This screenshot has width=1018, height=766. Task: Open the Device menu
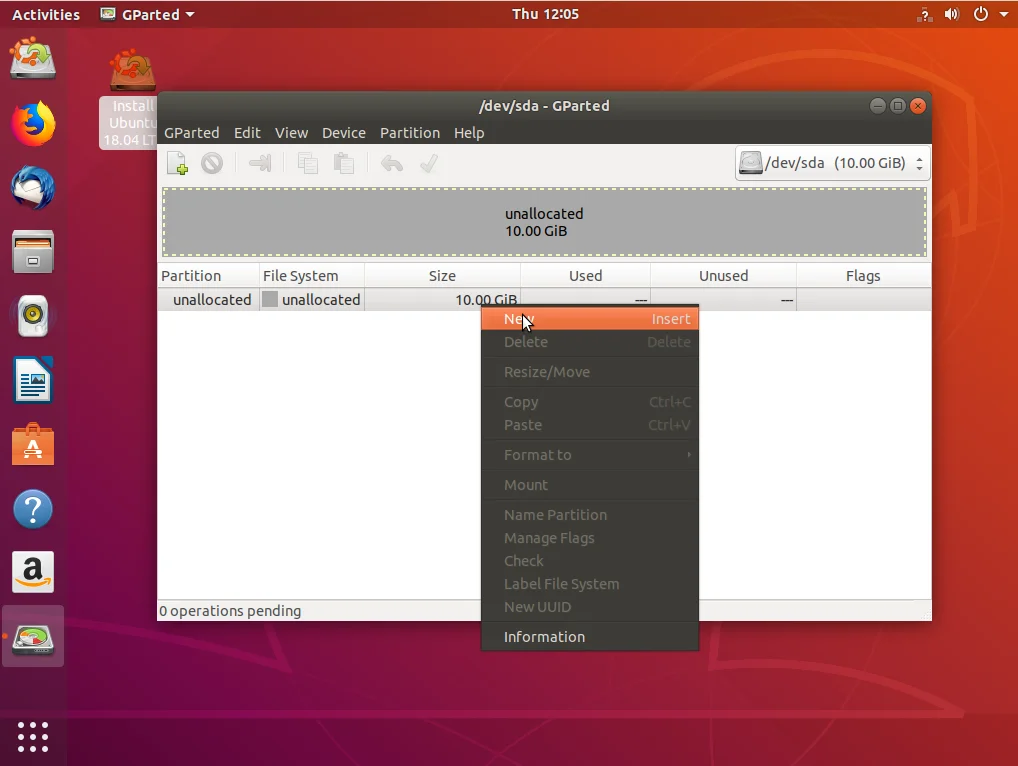[x=343, y=133]
